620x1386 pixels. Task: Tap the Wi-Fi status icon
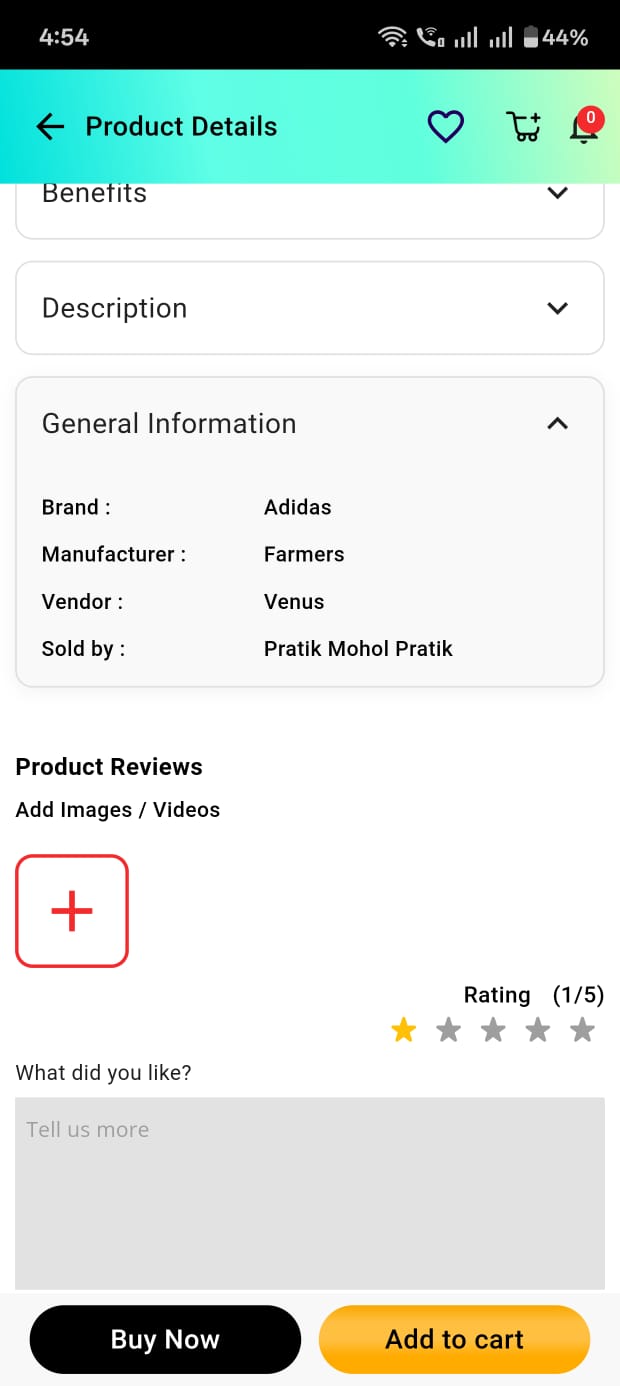(x=392, y=38)
